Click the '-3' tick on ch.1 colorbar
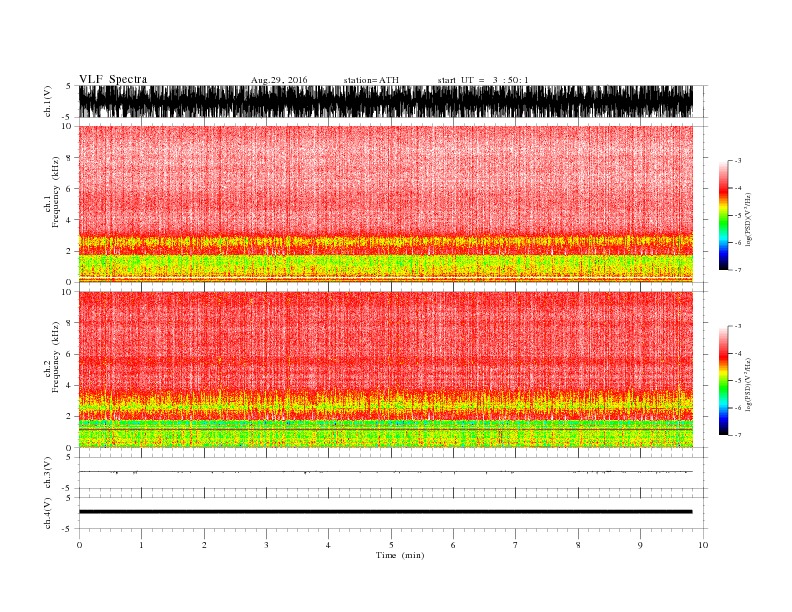 (738, 161)
